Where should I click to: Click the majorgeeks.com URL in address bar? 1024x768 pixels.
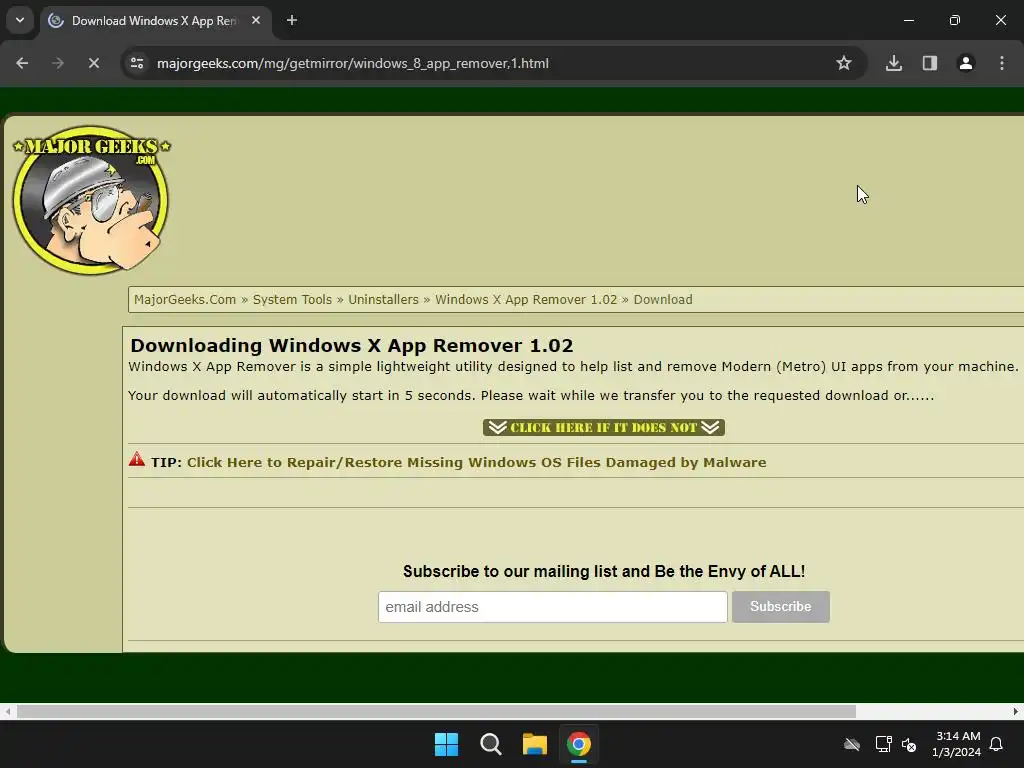point(353,63)
